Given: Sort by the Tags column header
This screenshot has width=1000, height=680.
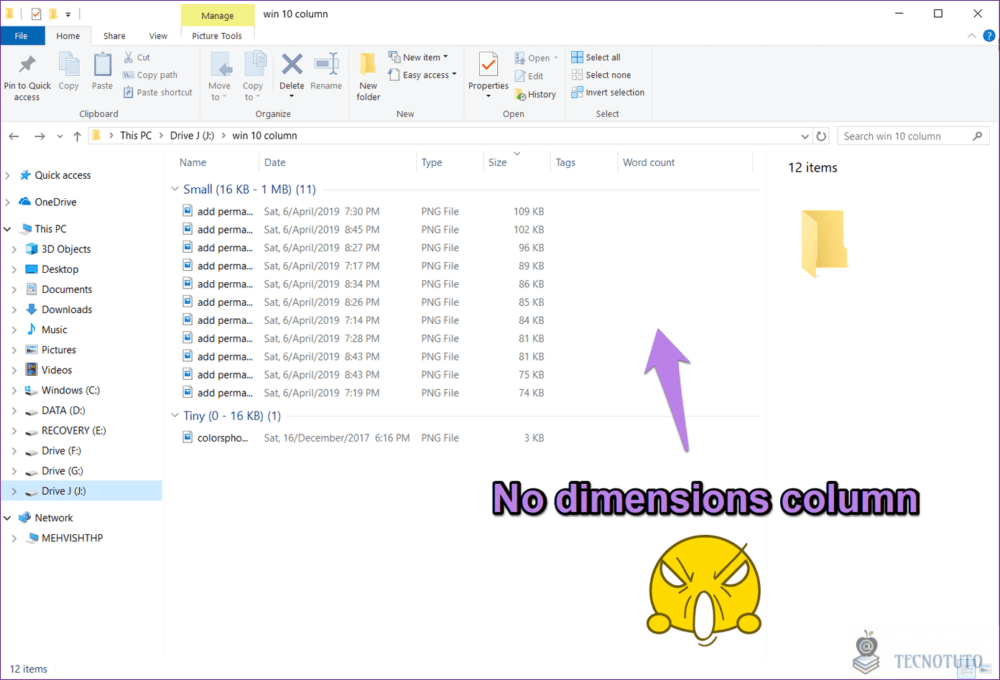Looking at the screenshot, I should [x=565, y=162].
